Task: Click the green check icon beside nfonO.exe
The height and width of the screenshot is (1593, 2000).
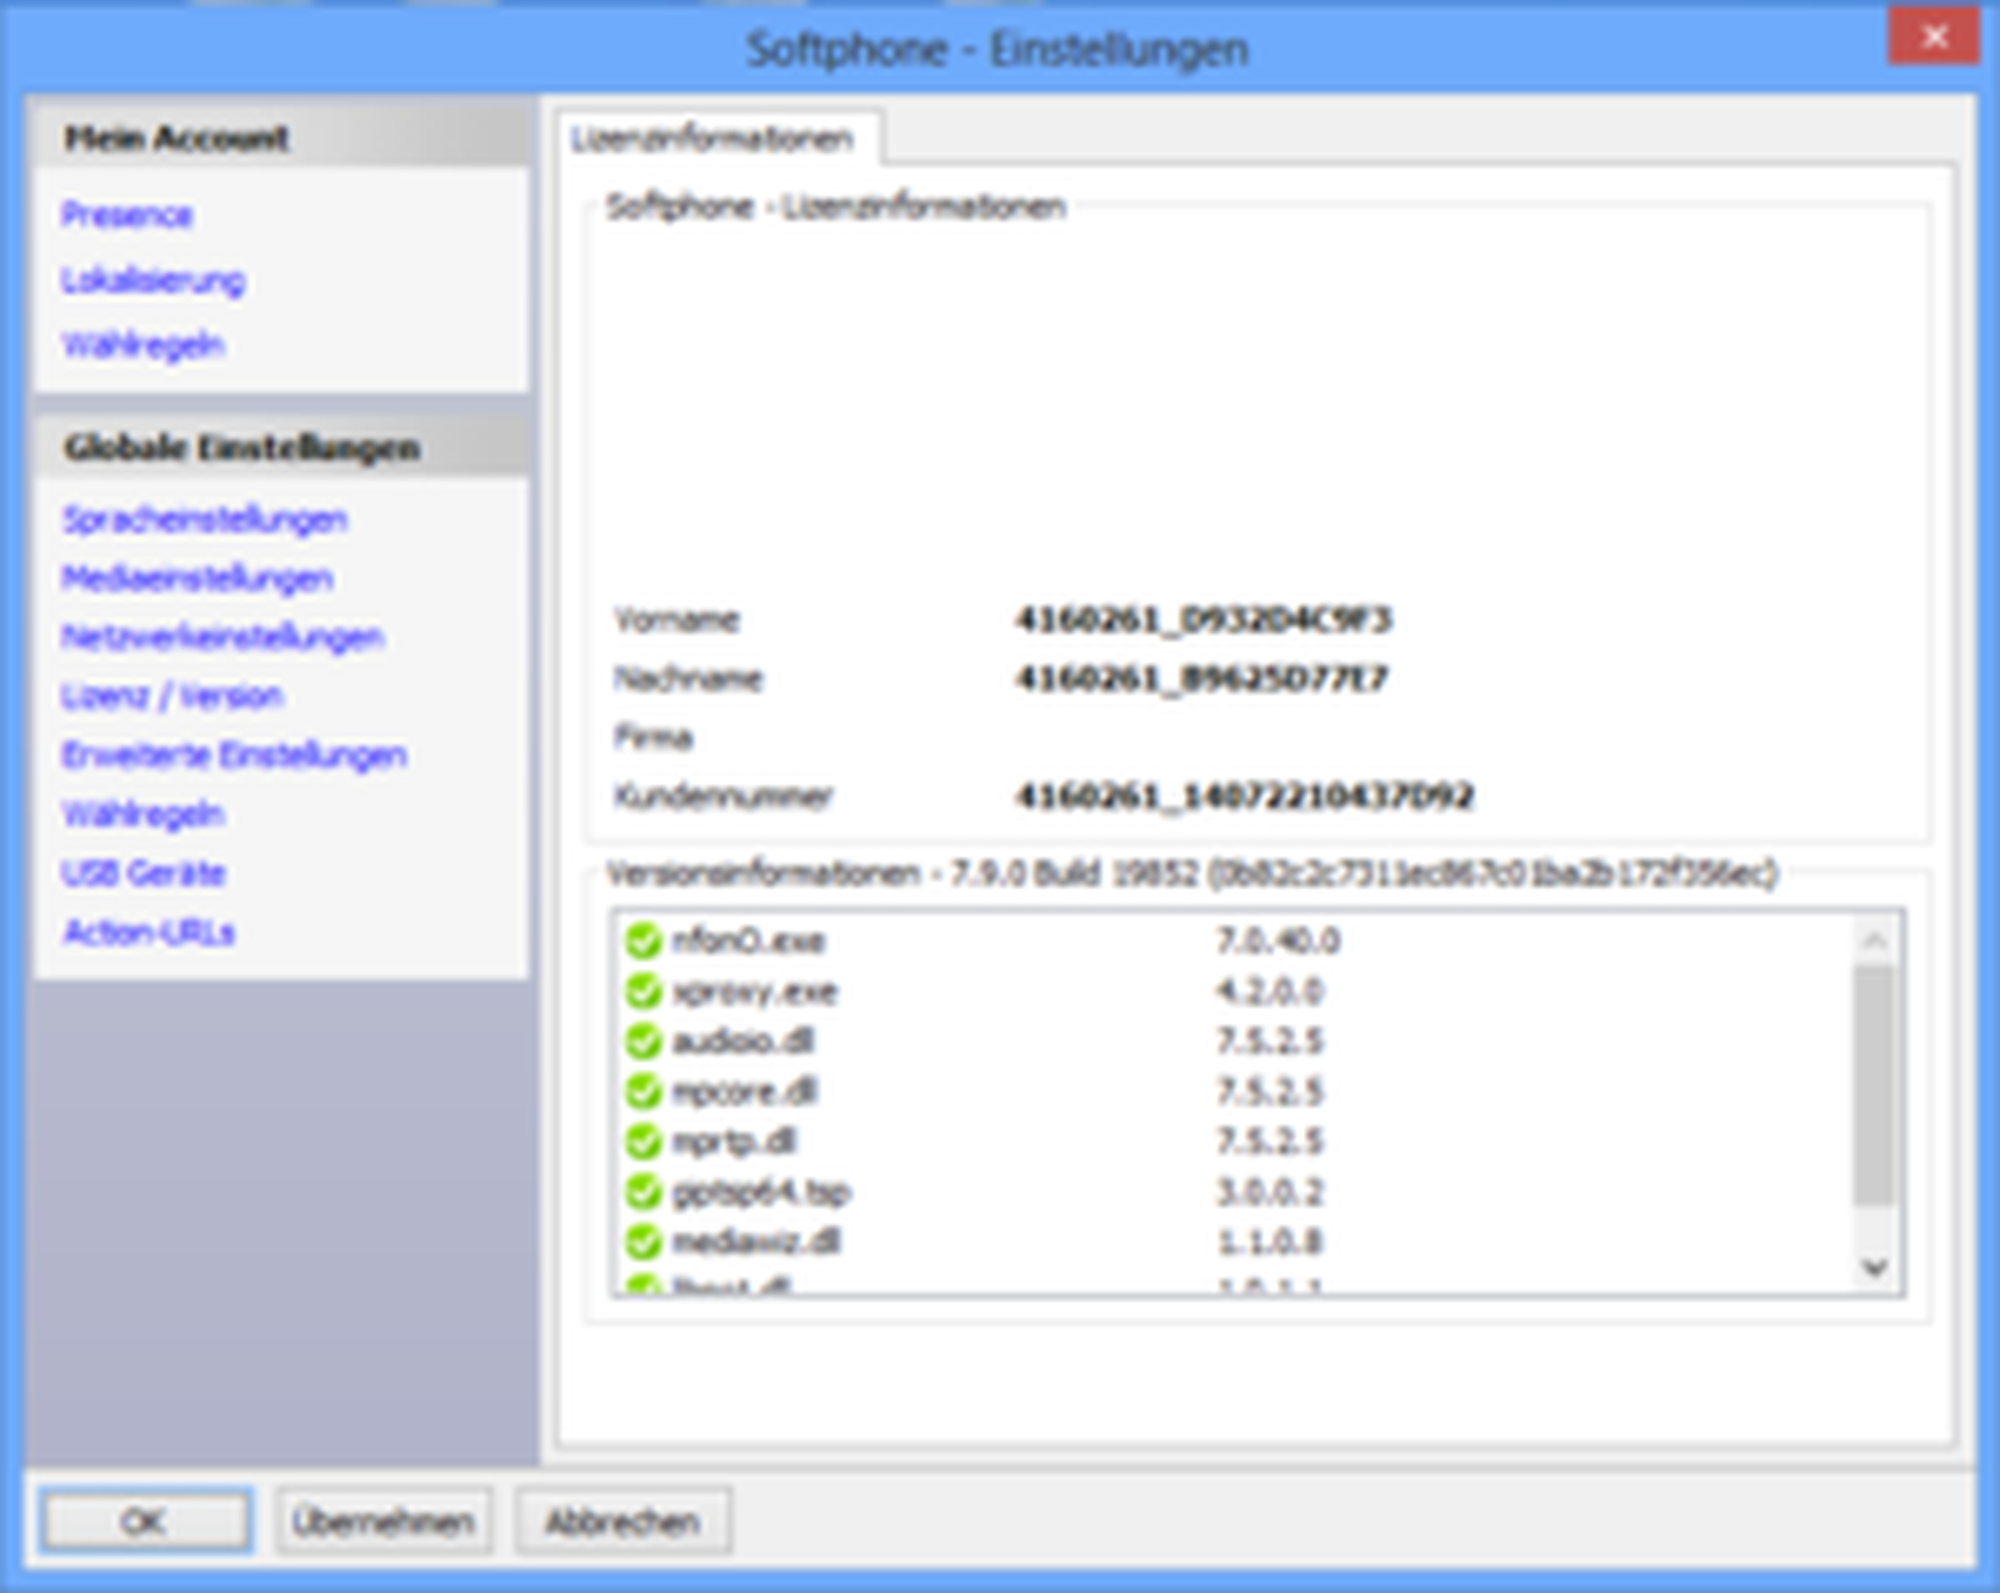Action: [x=643, y=941]
